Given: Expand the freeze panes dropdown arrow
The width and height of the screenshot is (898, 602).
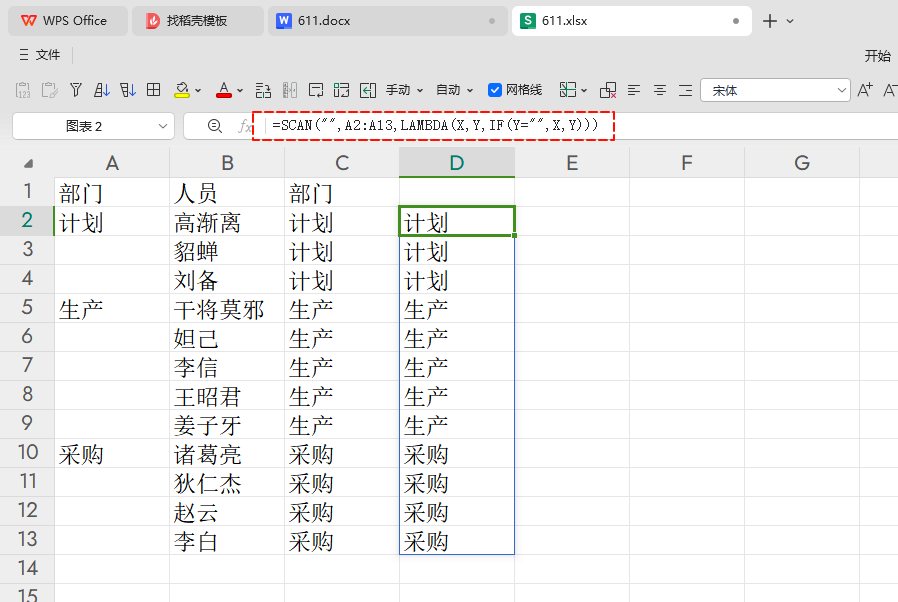Looking at the screenshot, I should pos(584,91).
